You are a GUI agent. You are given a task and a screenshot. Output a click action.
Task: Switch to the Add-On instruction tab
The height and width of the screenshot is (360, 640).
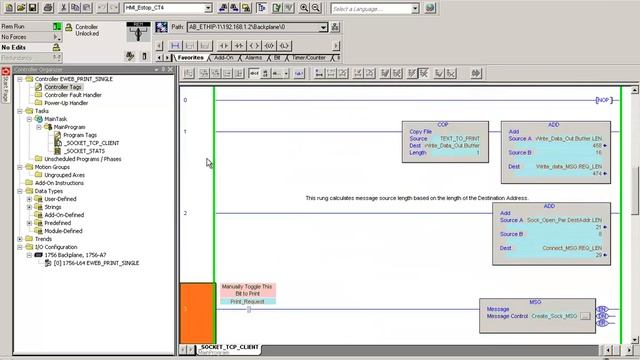224,58
